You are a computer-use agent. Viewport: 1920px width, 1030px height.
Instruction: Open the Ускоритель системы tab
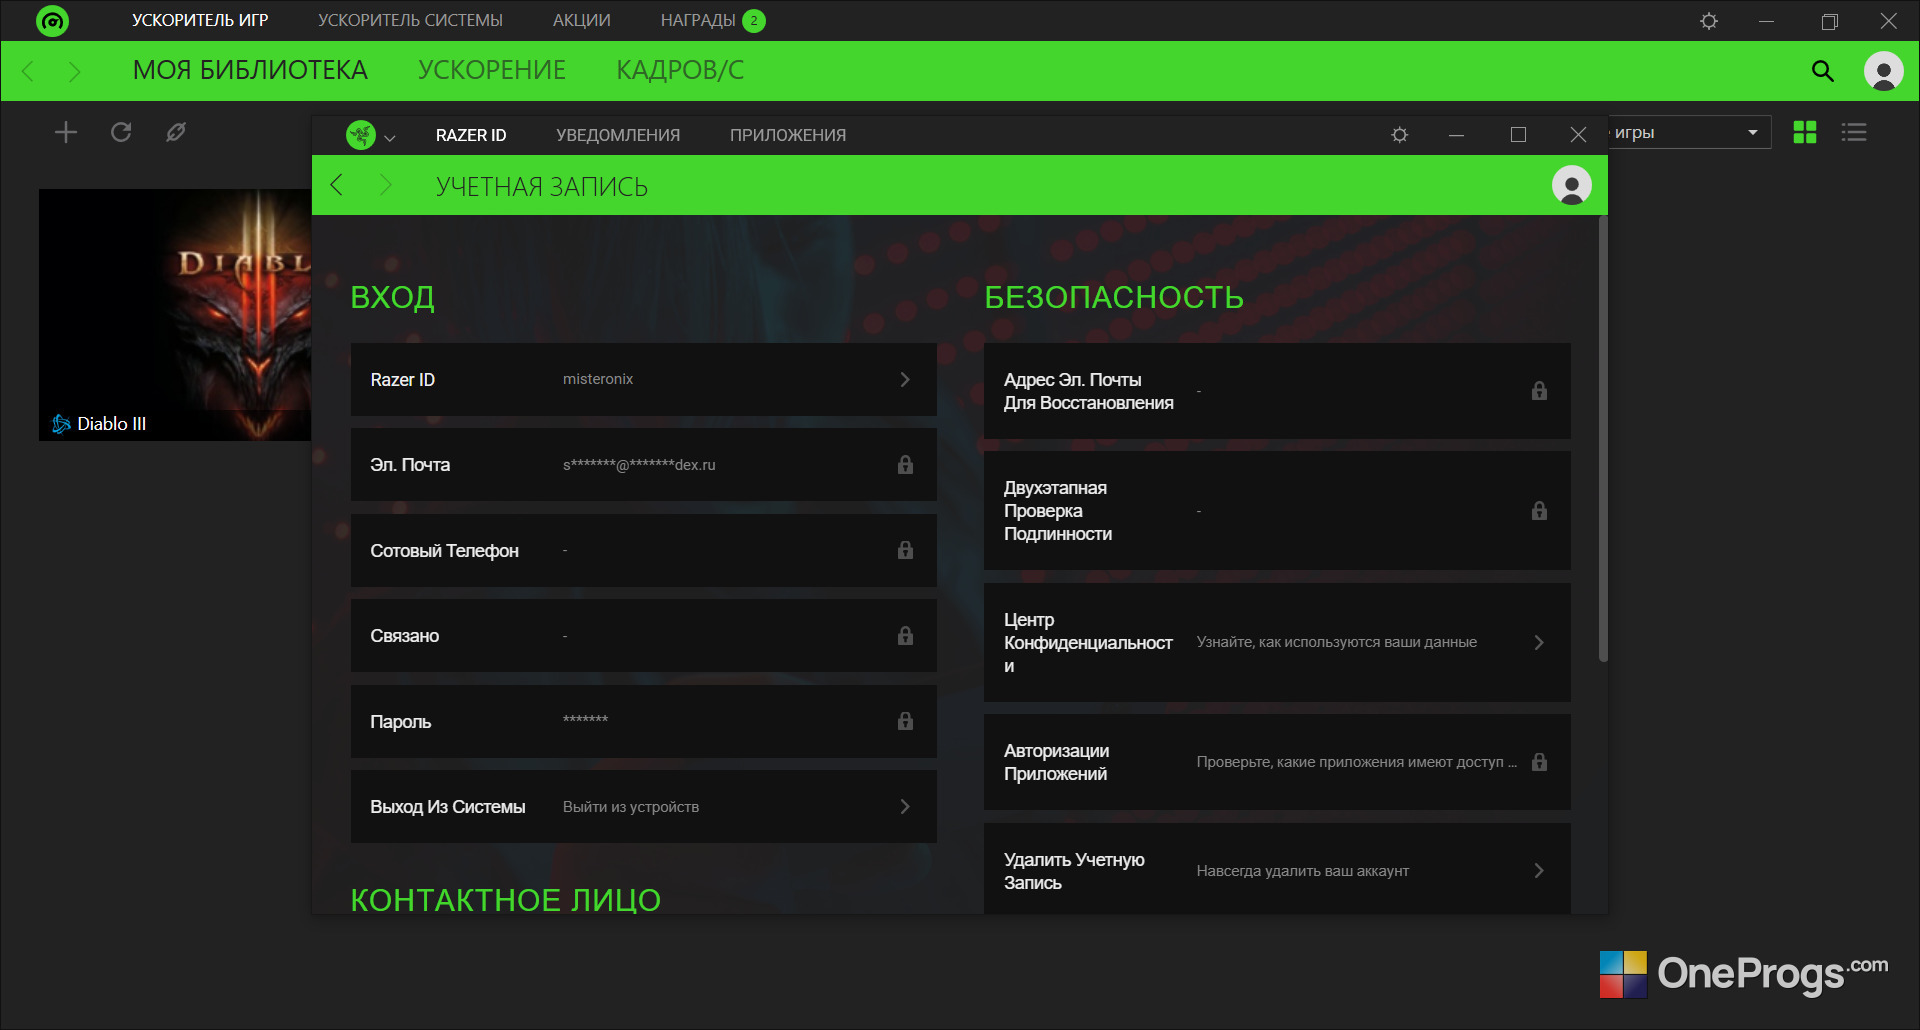410,20
